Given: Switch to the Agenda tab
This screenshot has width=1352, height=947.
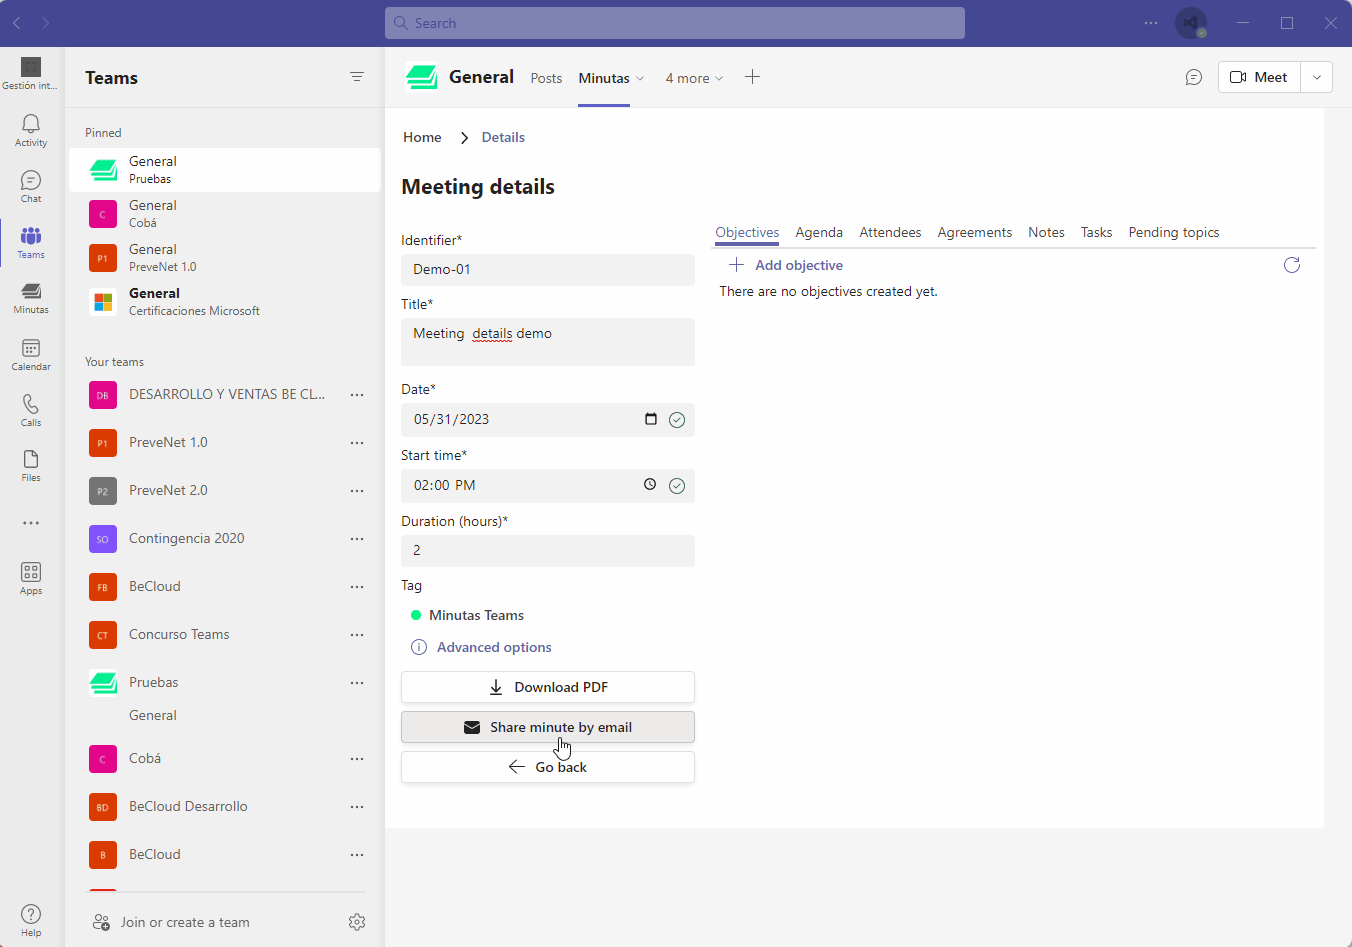Looking at the screenshot, I should click(819, 232).
